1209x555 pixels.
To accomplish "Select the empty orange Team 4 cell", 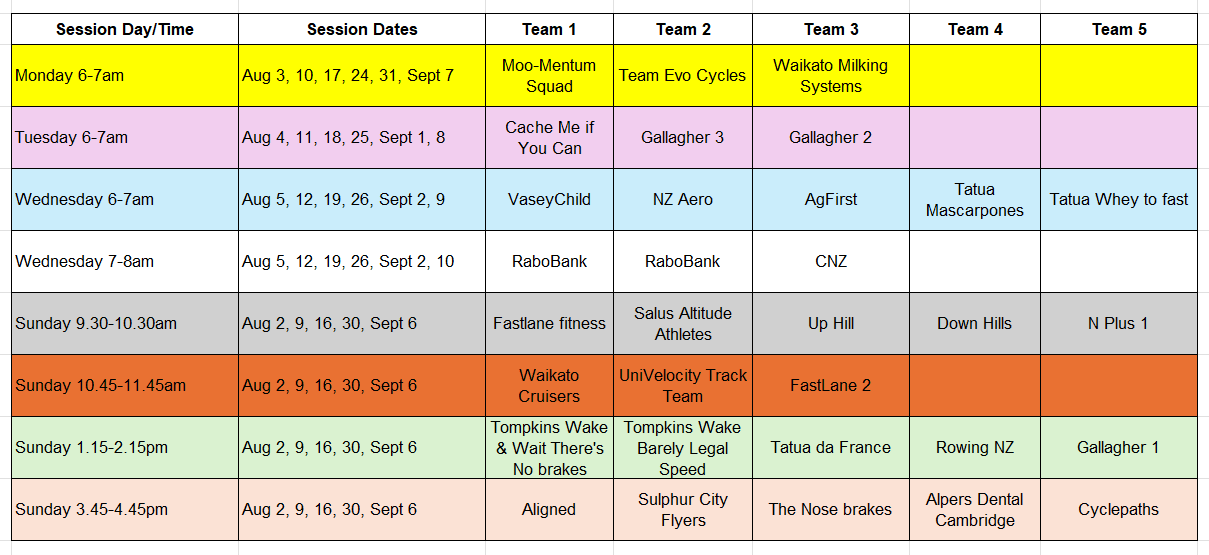I will pos(975,385).
